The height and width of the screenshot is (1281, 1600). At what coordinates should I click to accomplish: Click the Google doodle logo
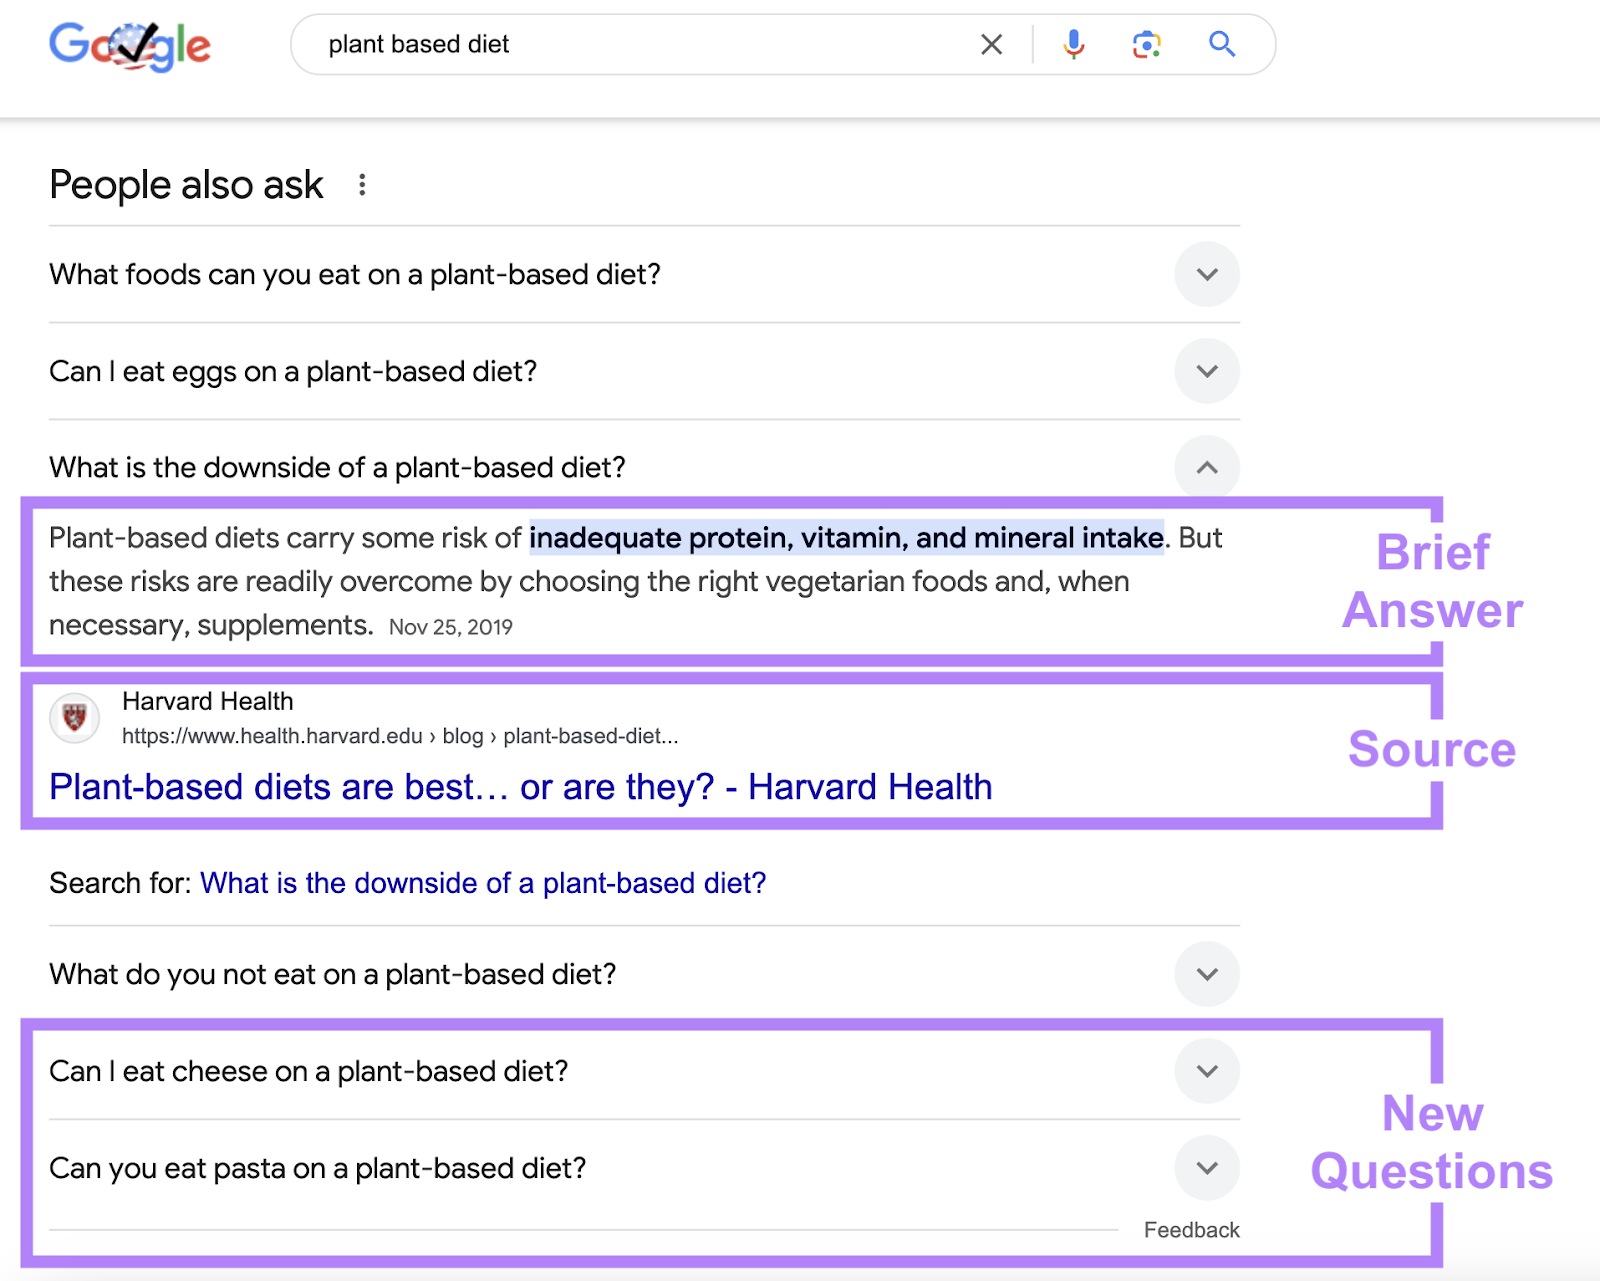[131, 44]
